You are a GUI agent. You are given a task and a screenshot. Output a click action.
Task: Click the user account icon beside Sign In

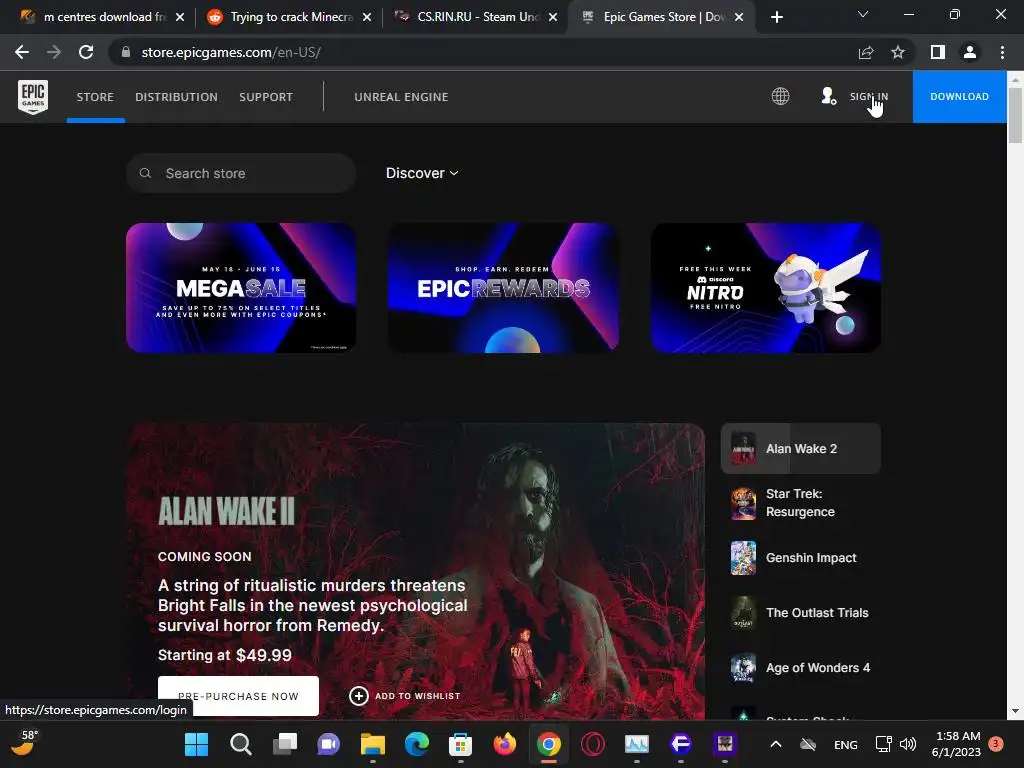(x=828, y=97)
